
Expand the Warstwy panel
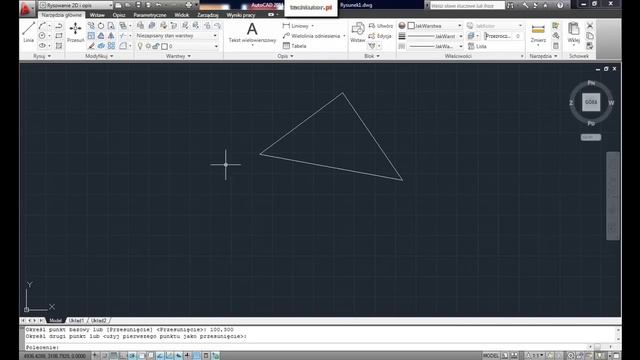click(178, 56)
